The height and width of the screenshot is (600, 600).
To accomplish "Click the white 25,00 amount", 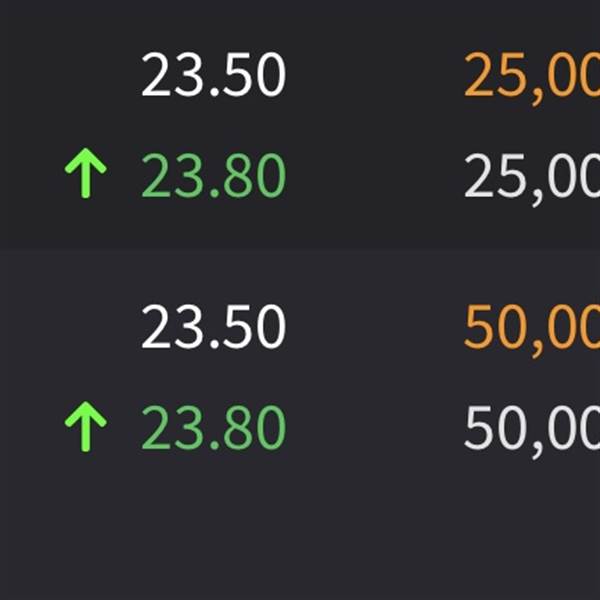I will (x=532, y=179).
